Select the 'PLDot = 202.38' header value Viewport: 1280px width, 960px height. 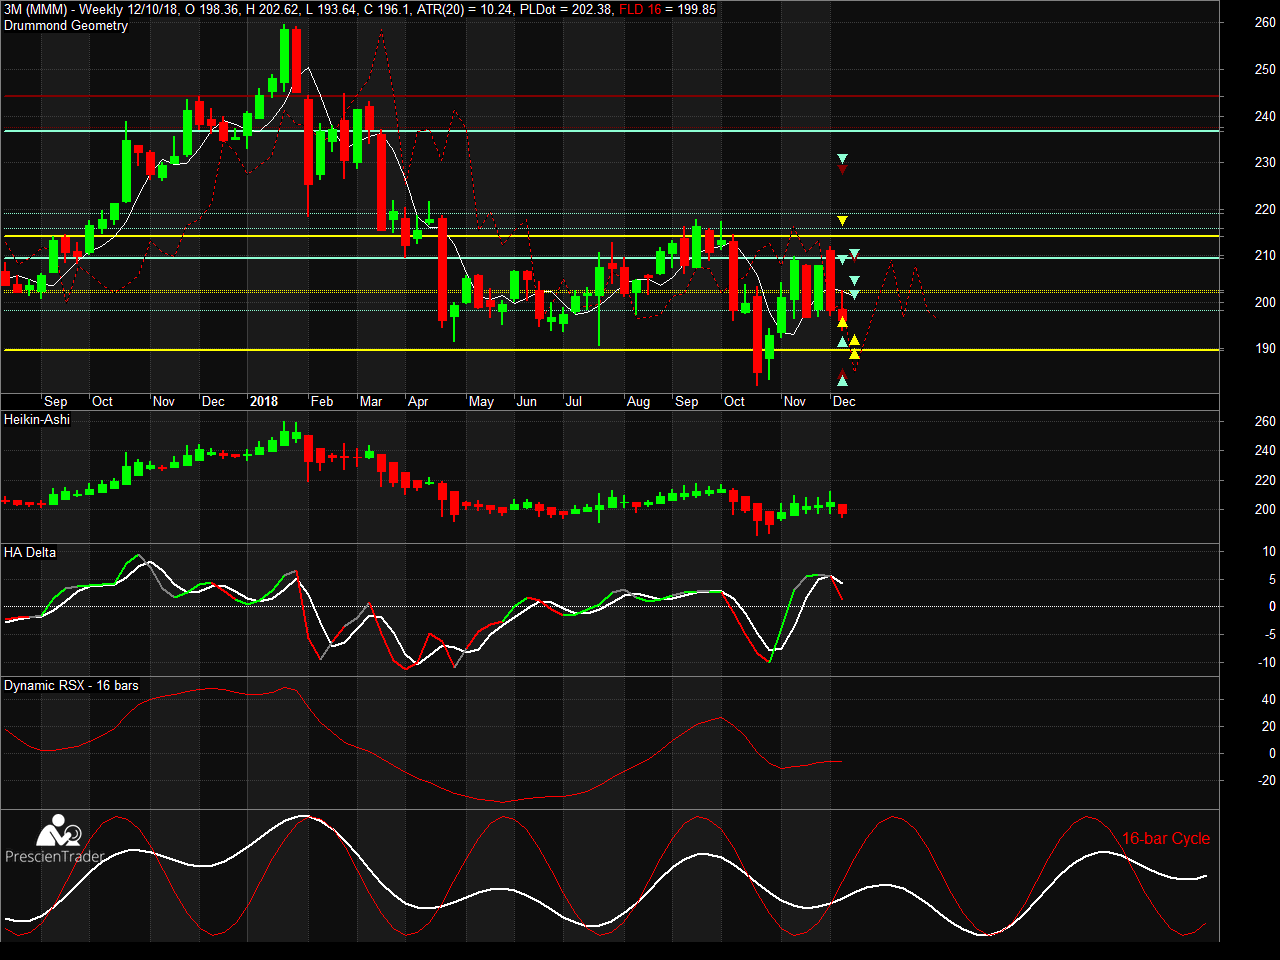point(565,9)
